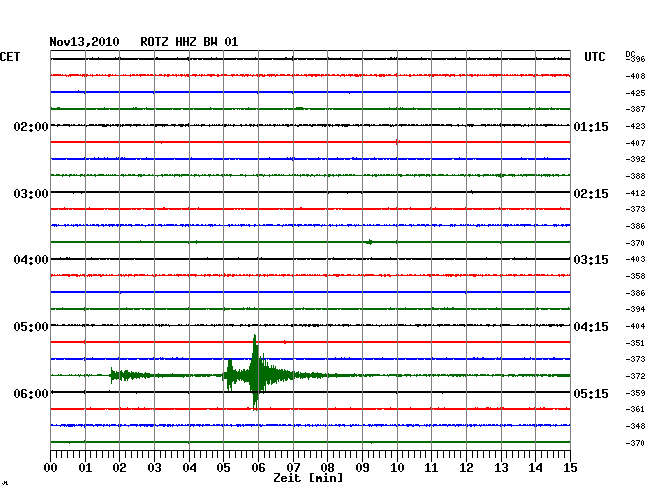This screenshot has width=650, height=494.
Task: Click the largest green seismic spike near minute 06
Action: click(x=255, y=372)
